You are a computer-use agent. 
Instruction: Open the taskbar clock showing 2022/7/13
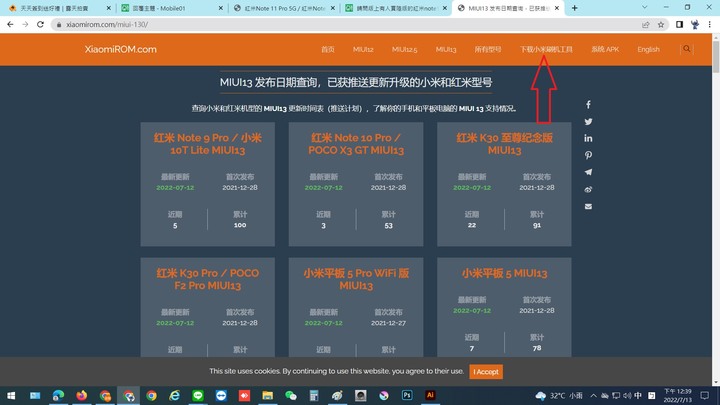point(678,395)
